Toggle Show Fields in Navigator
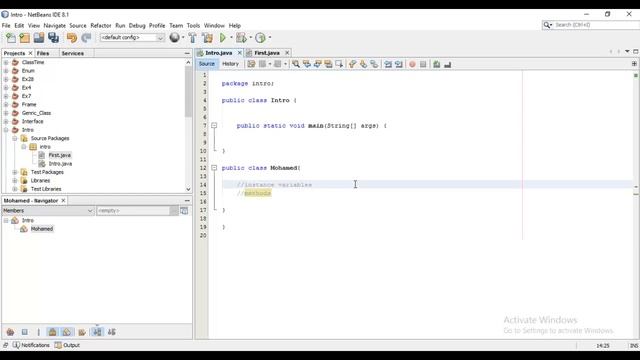Screen dimensions: 640x360 coord(24,332)
